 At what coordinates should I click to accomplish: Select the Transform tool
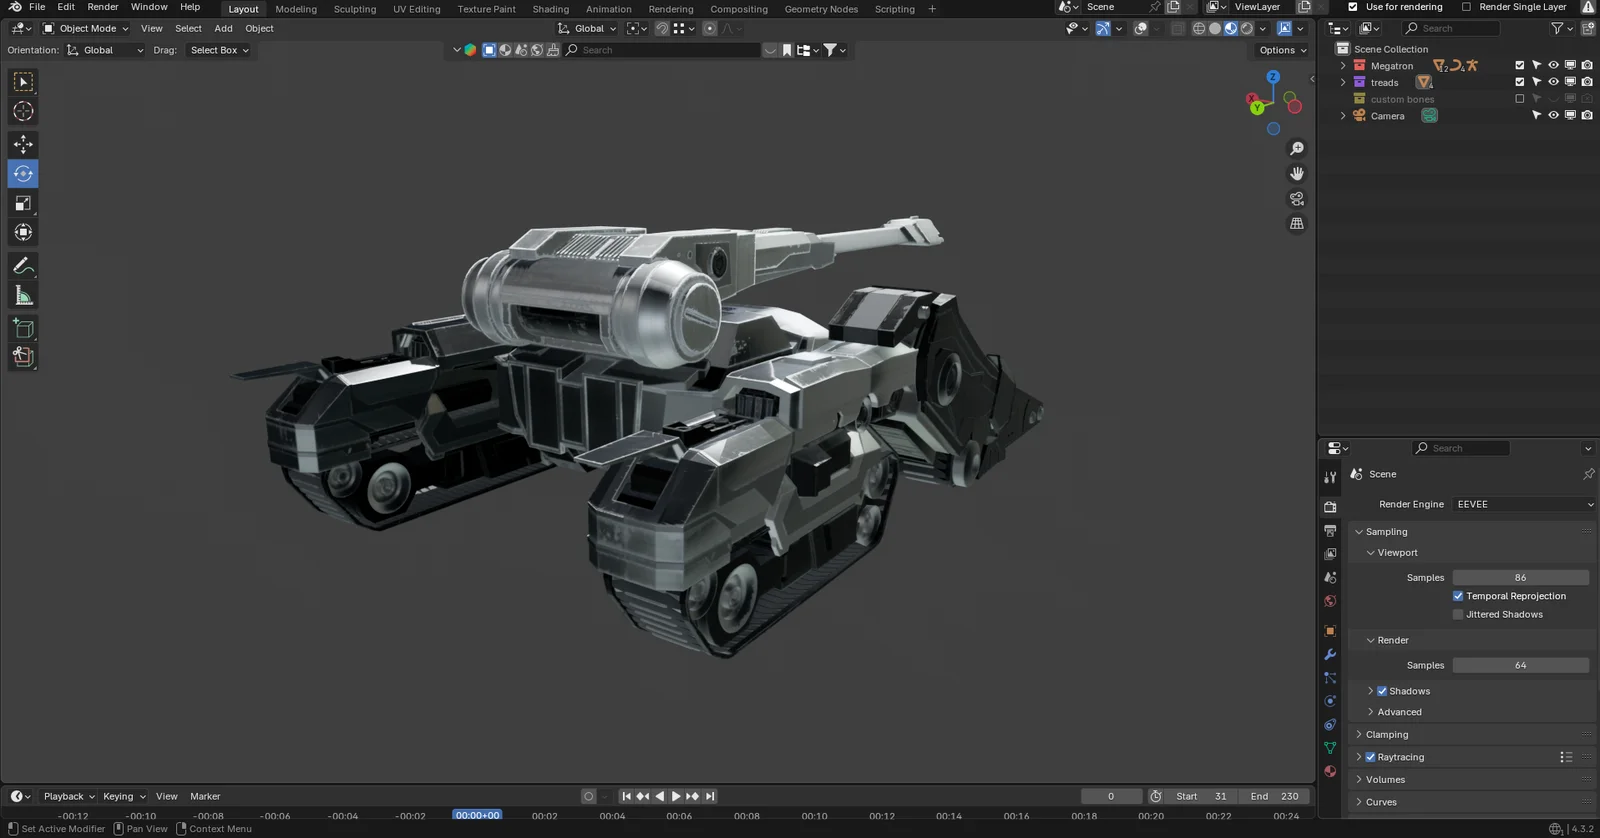pos(23,232)
